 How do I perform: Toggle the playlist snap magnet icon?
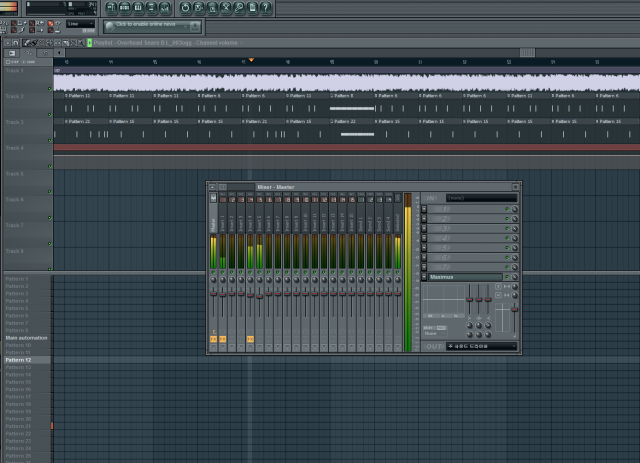click(16, 43)
